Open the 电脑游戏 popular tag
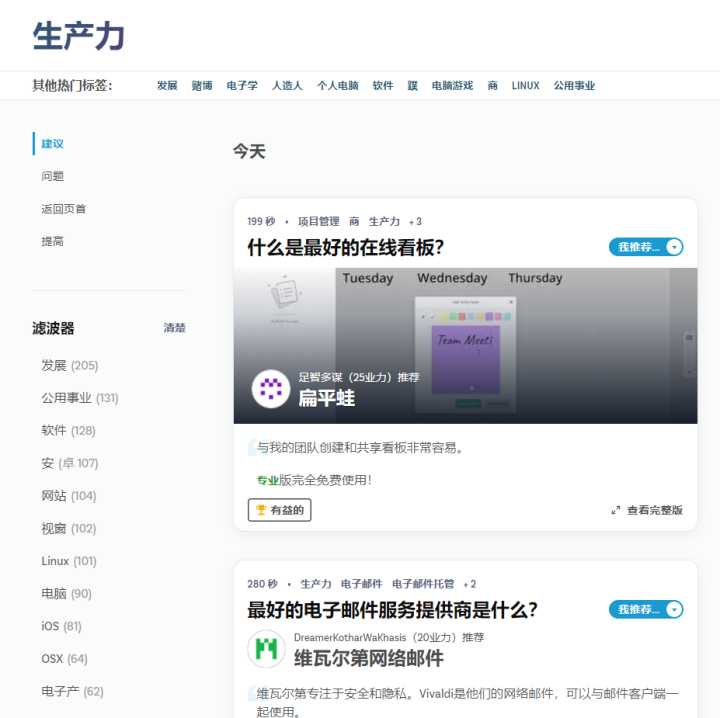The image size is (720, 718). 452,86
